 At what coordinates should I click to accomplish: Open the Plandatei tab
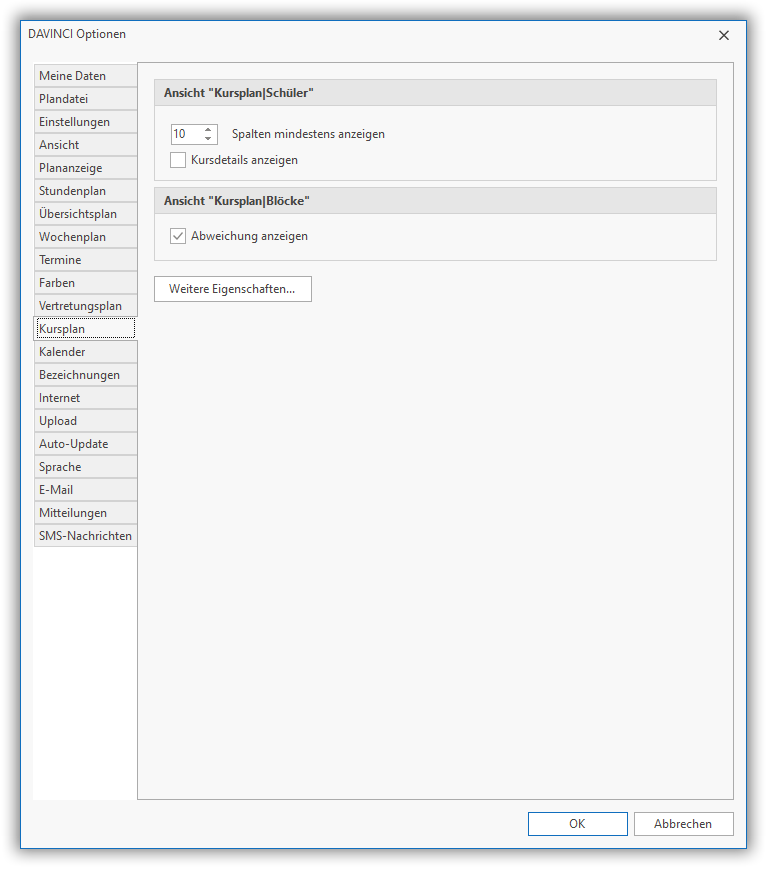point(85,99)
